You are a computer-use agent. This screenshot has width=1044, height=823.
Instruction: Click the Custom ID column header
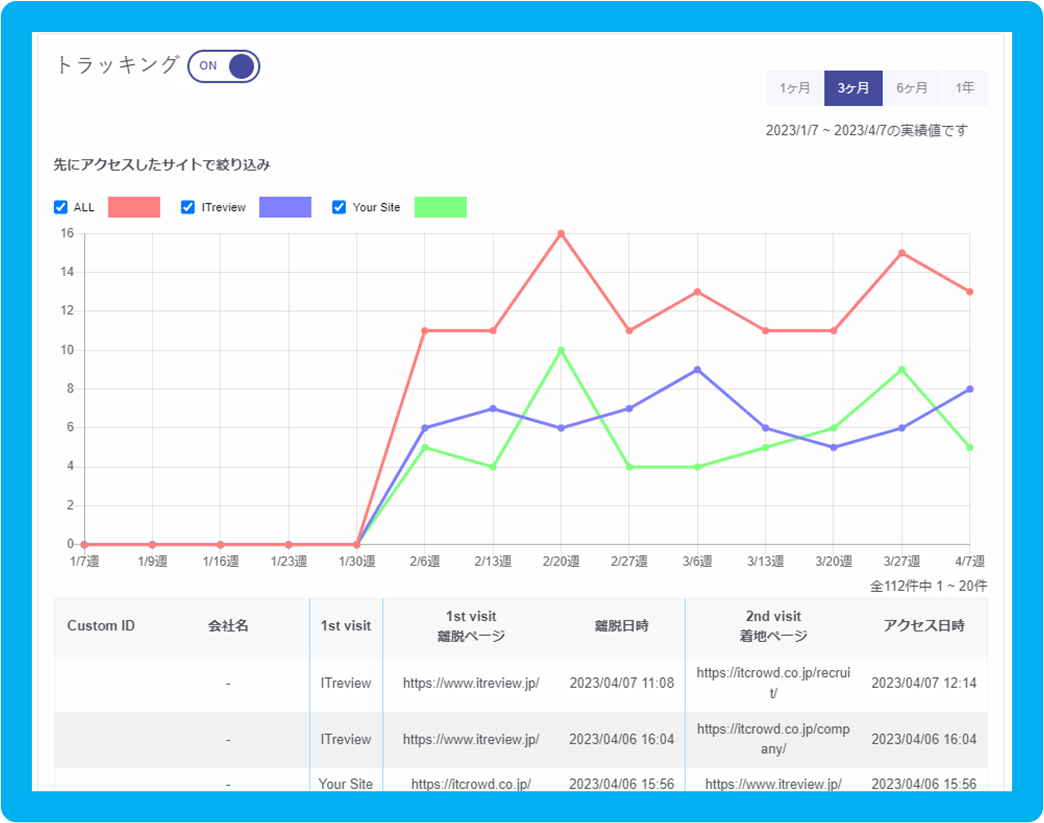click(101, 626)
